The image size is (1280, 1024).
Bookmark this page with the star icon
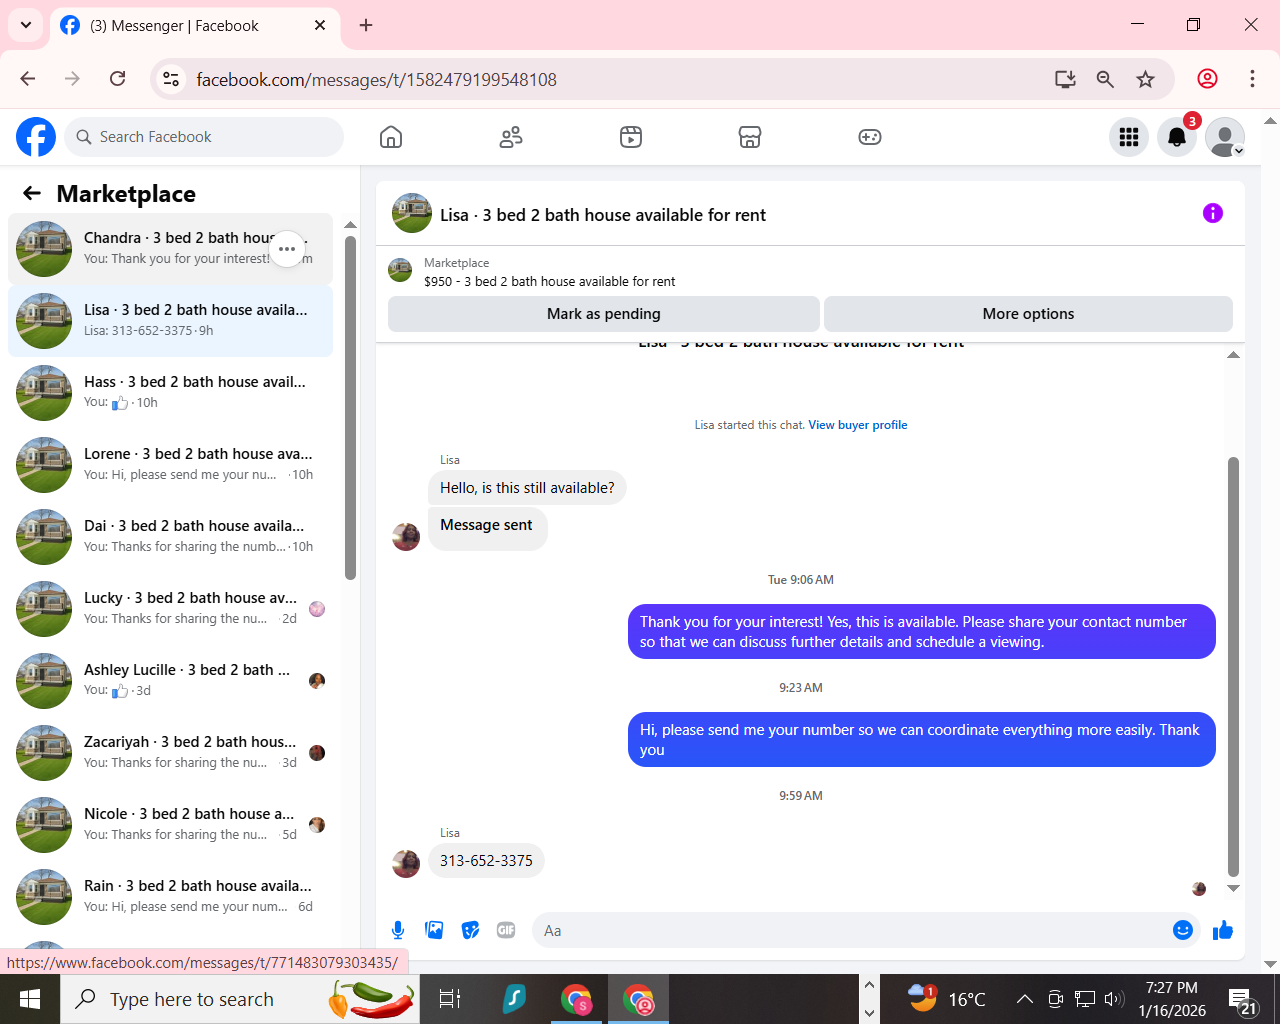click(1146, 79)
